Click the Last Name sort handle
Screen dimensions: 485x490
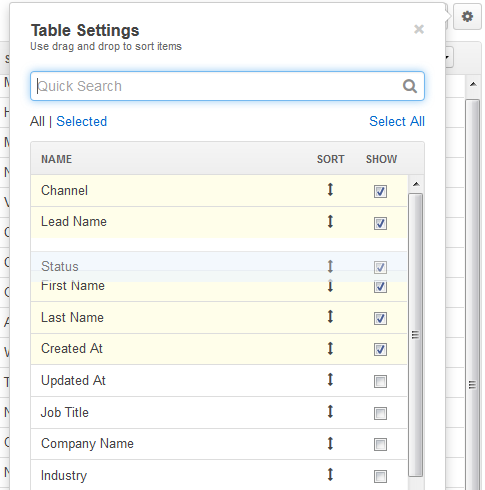330,317
